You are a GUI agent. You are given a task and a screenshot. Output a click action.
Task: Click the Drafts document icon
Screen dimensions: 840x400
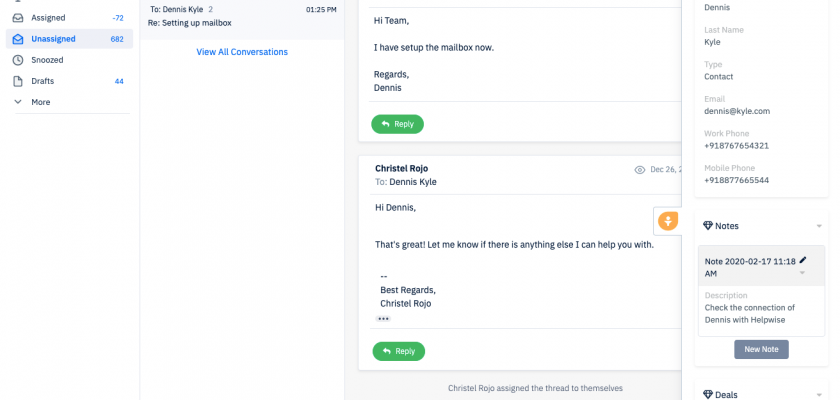pos(18,81)
